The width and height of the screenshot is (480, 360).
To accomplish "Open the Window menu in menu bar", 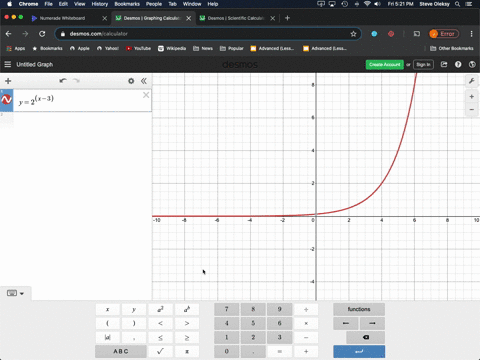I will [192, 4].
